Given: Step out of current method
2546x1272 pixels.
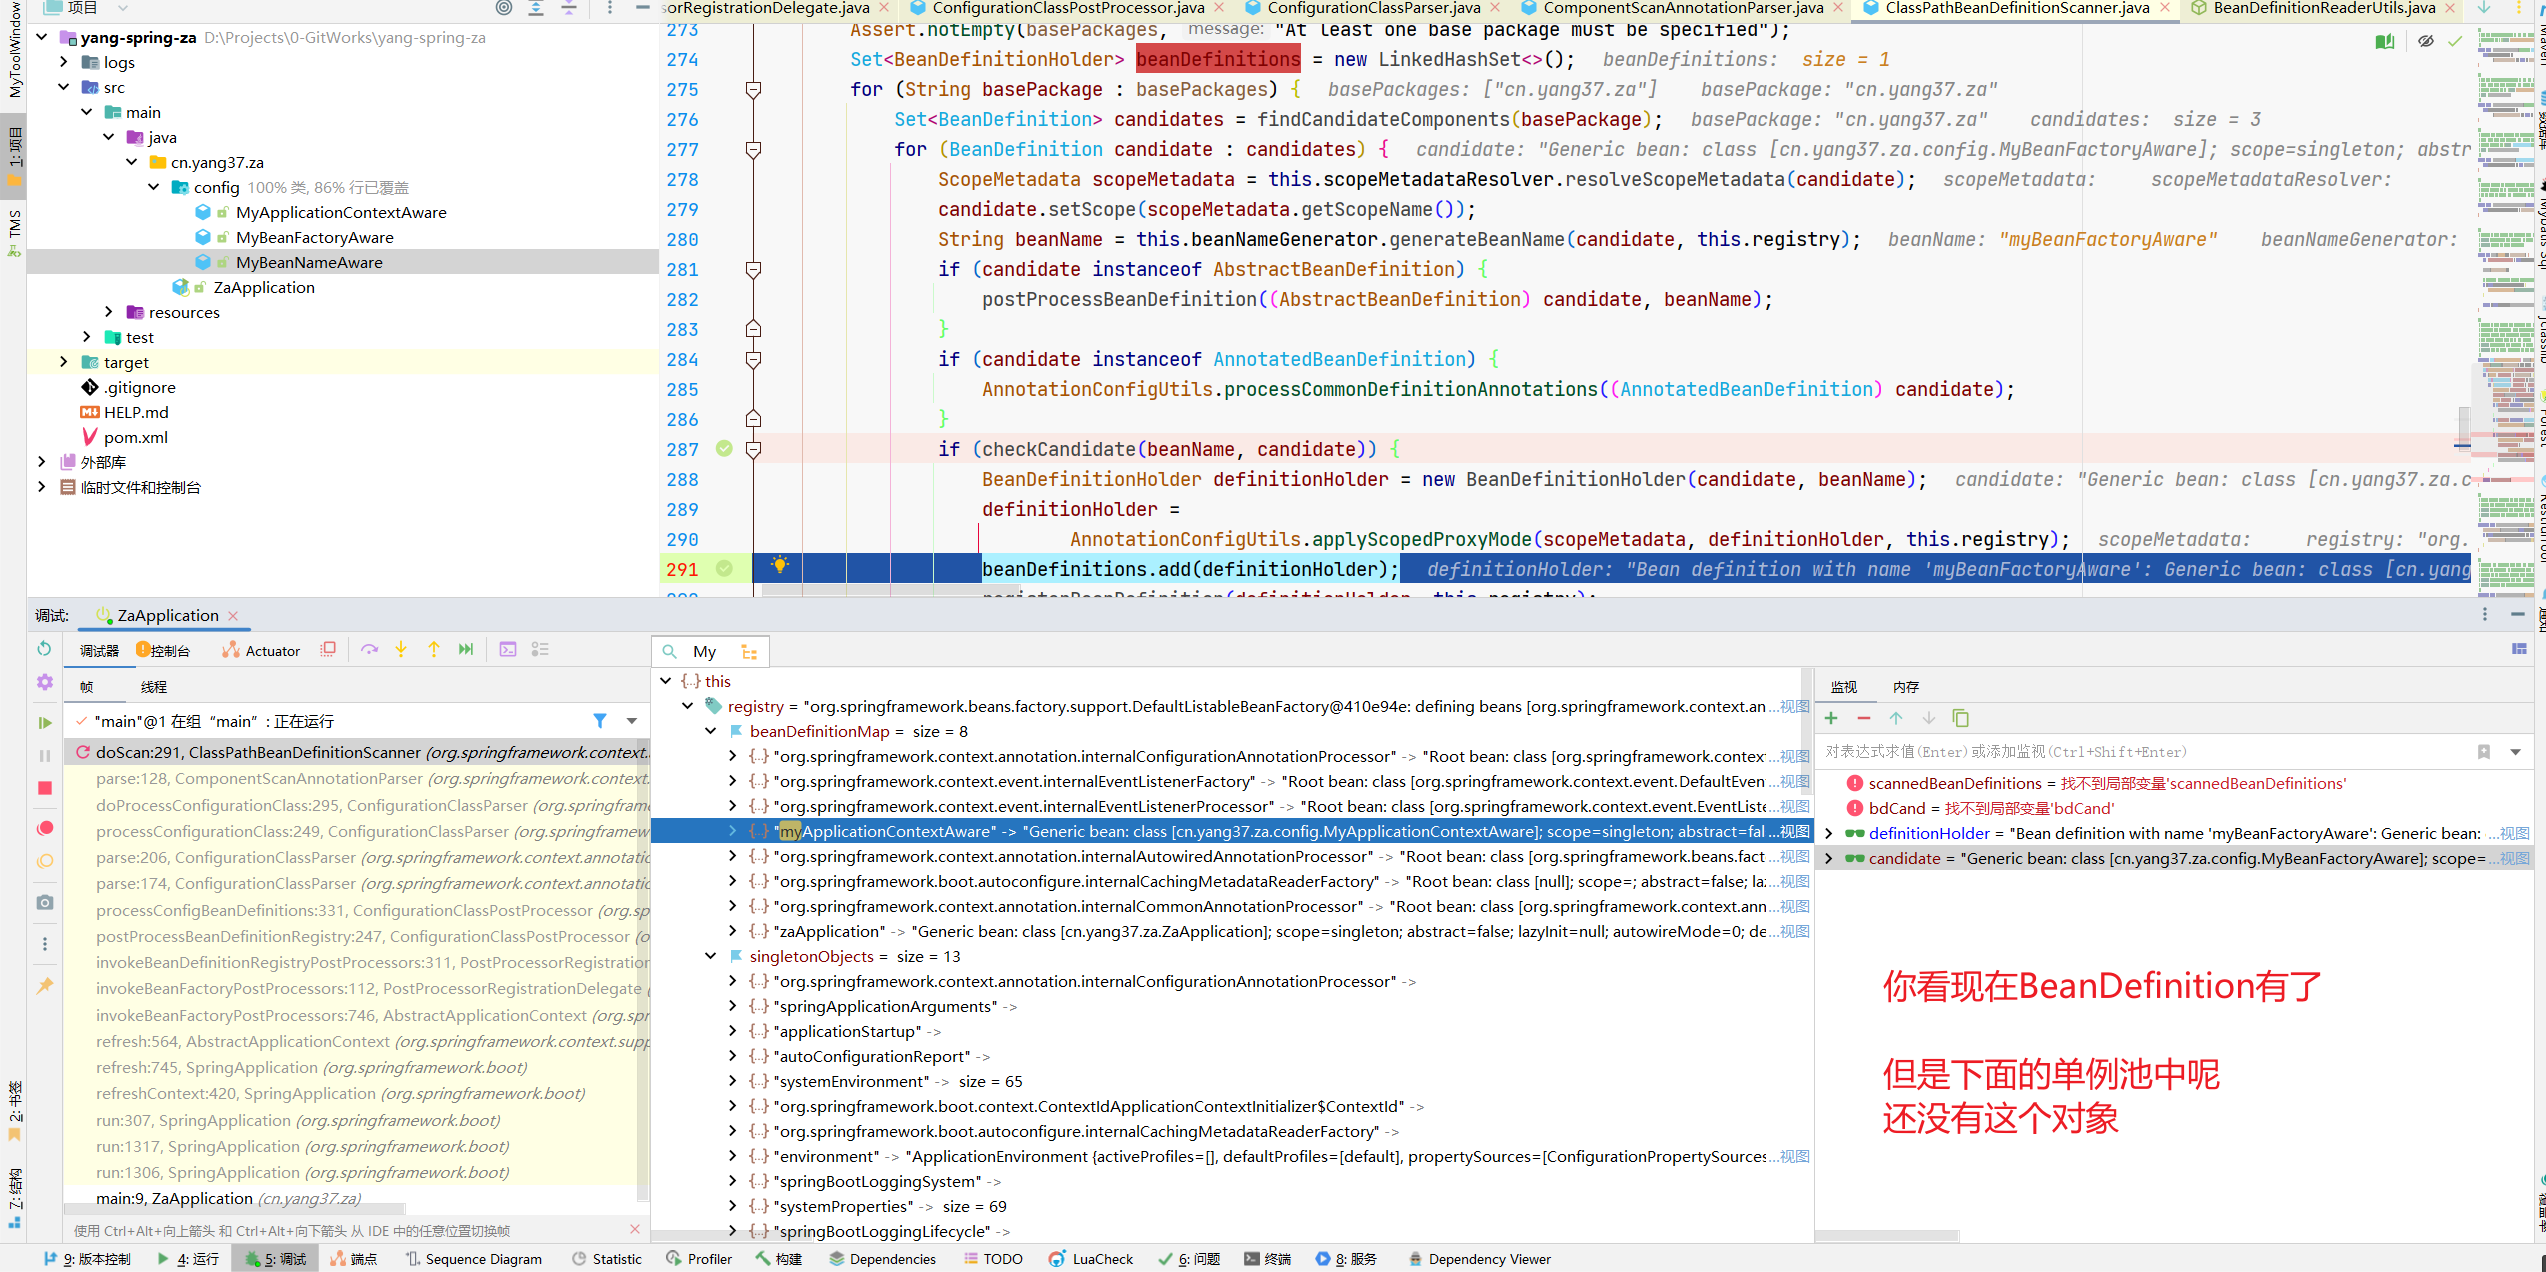Looking at the screenshot, I should coord(434,650).
